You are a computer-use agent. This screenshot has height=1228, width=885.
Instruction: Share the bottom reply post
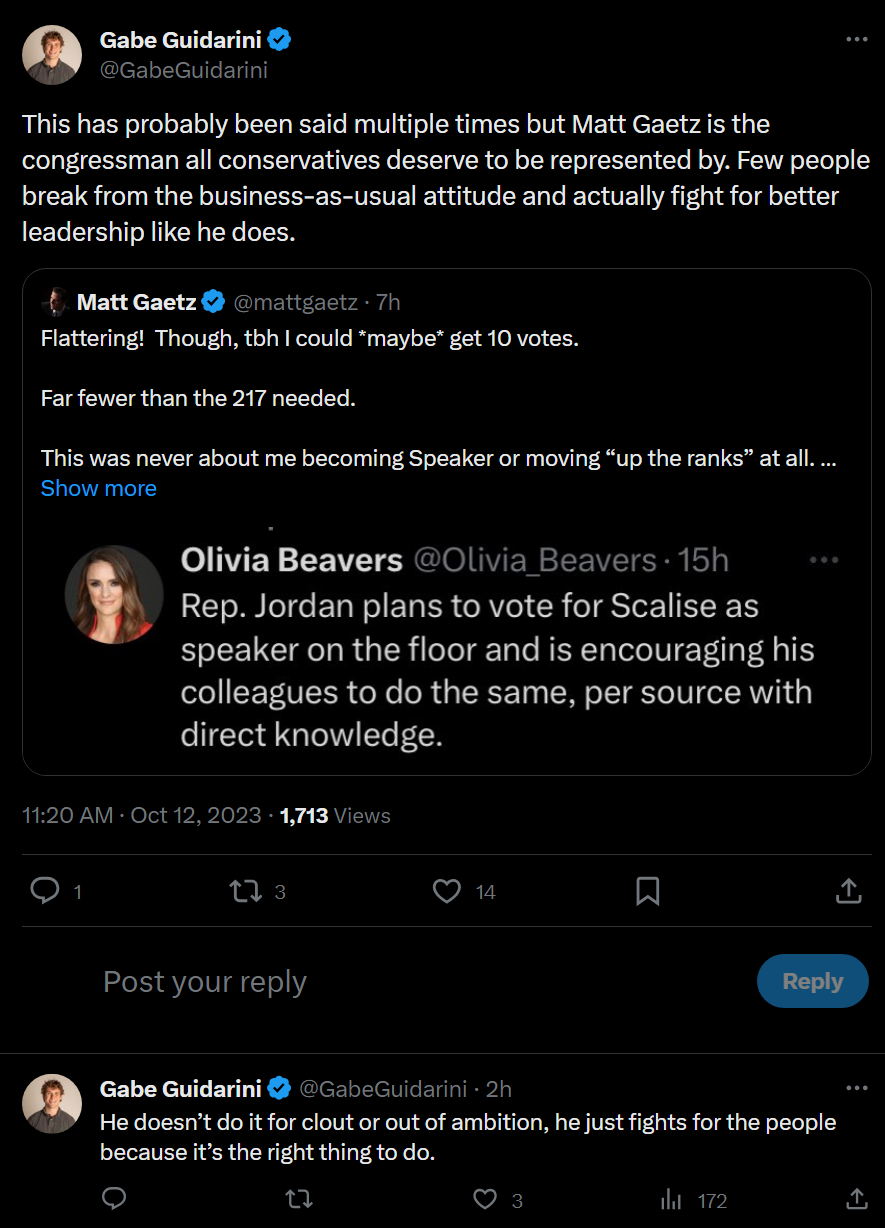(x=857, y=1199)
